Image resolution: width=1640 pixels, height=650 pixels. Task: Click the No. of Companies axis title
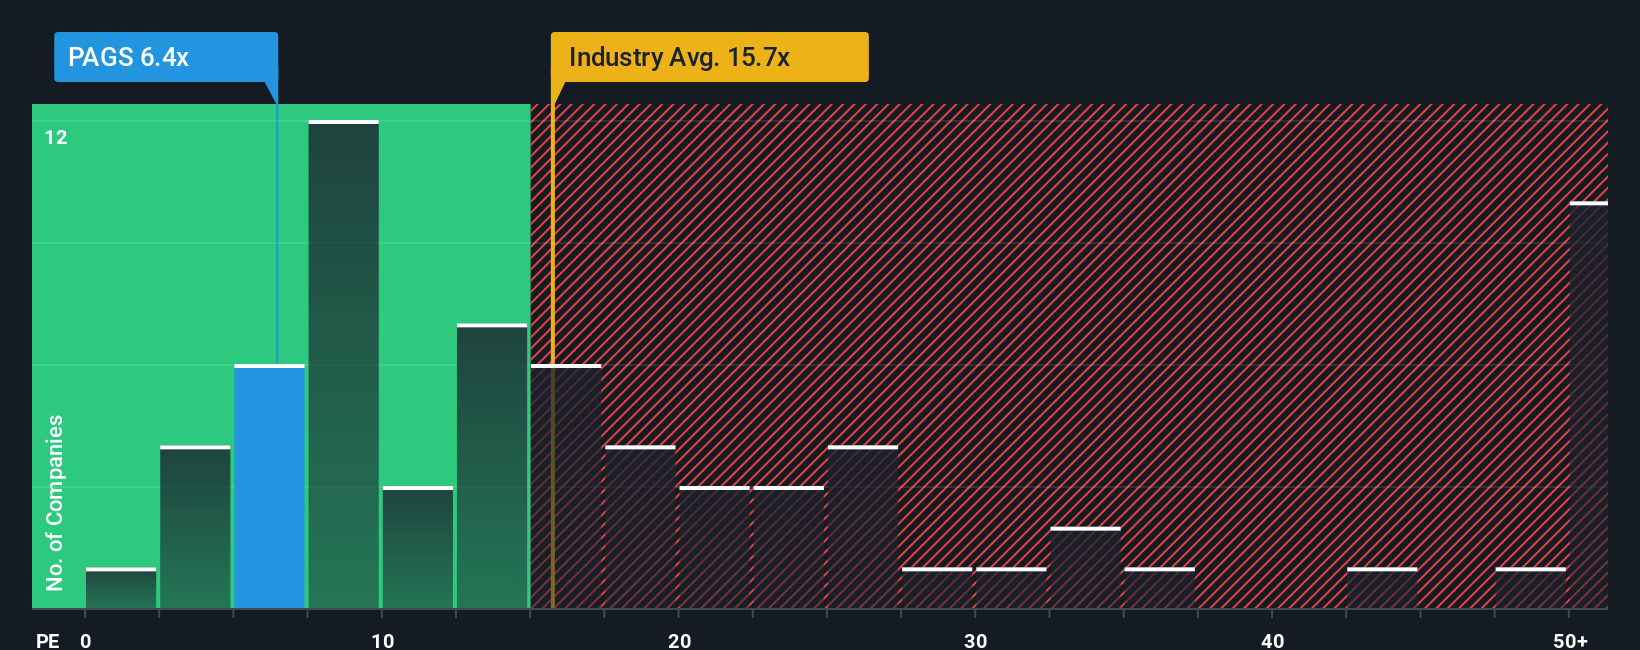(54, 502)
